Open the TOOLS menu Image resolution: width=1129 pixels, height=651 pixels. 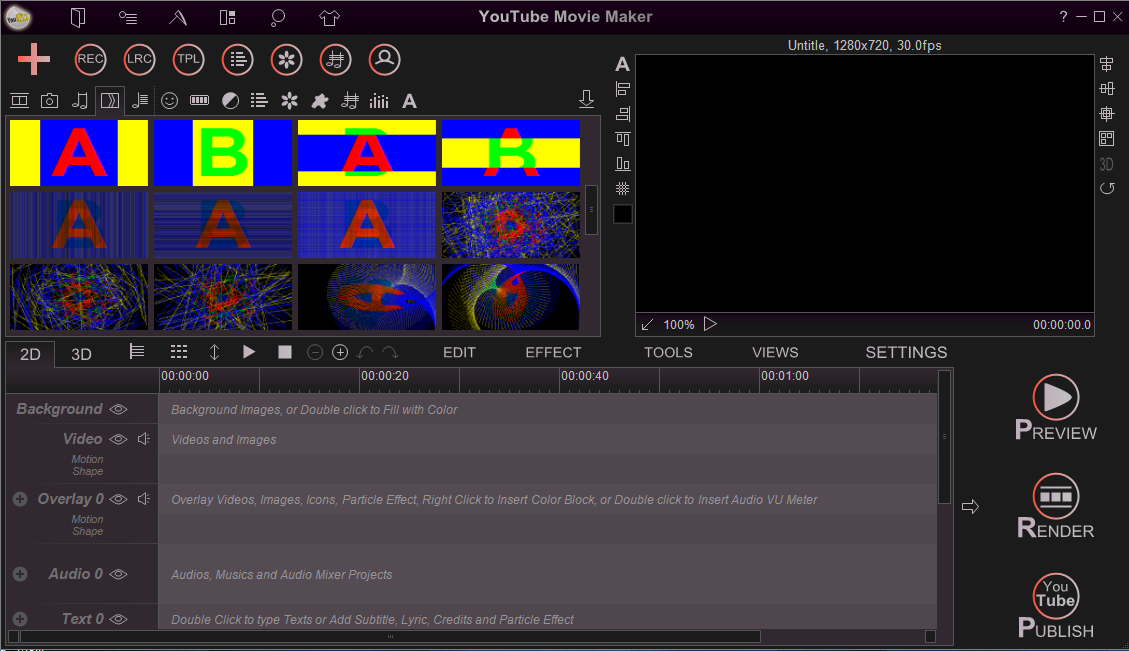[668, 352]
